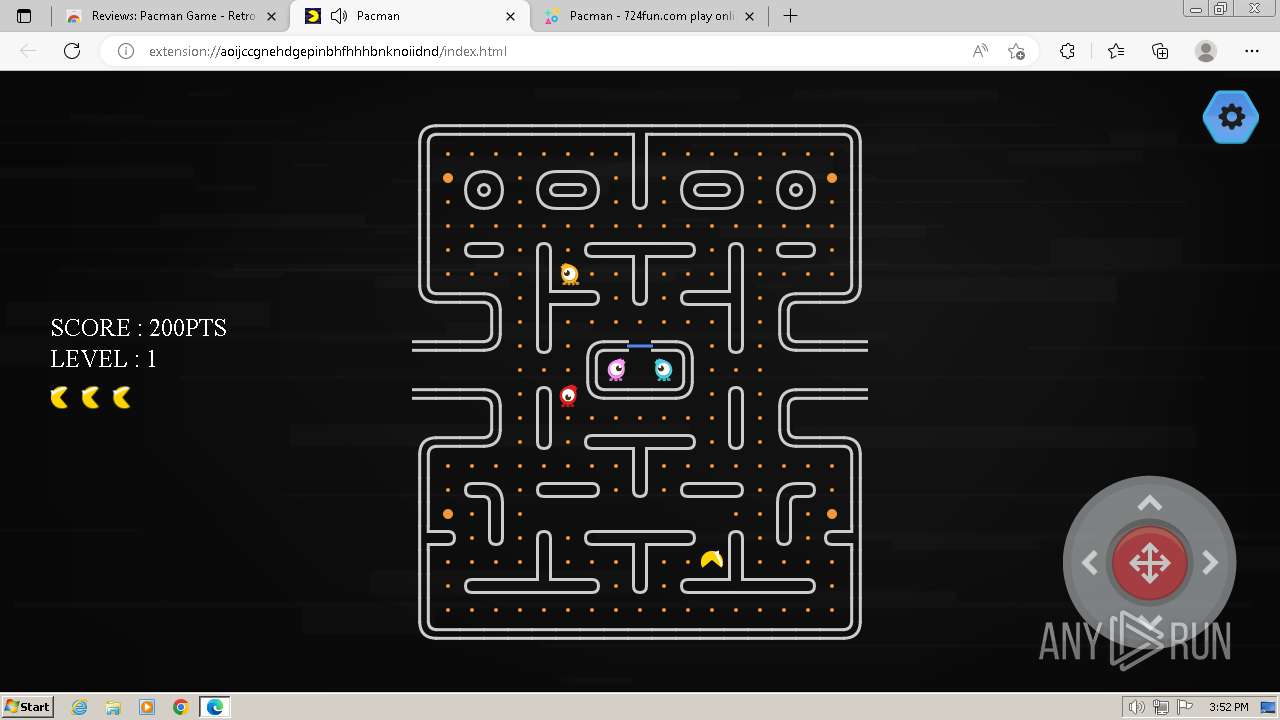The image size is (1280, 720).
Task: View site information icon
Action: point(126,51)
